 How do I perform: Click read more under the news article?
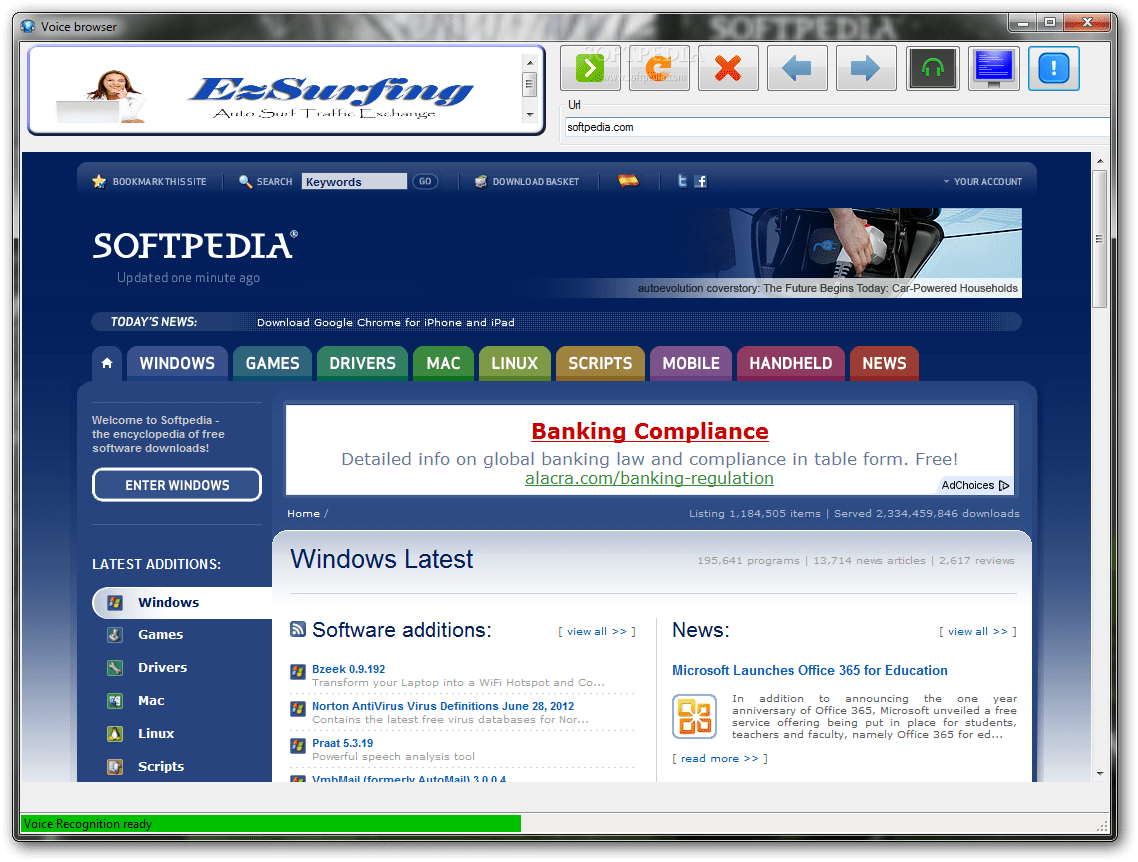[x=720, y=758]
